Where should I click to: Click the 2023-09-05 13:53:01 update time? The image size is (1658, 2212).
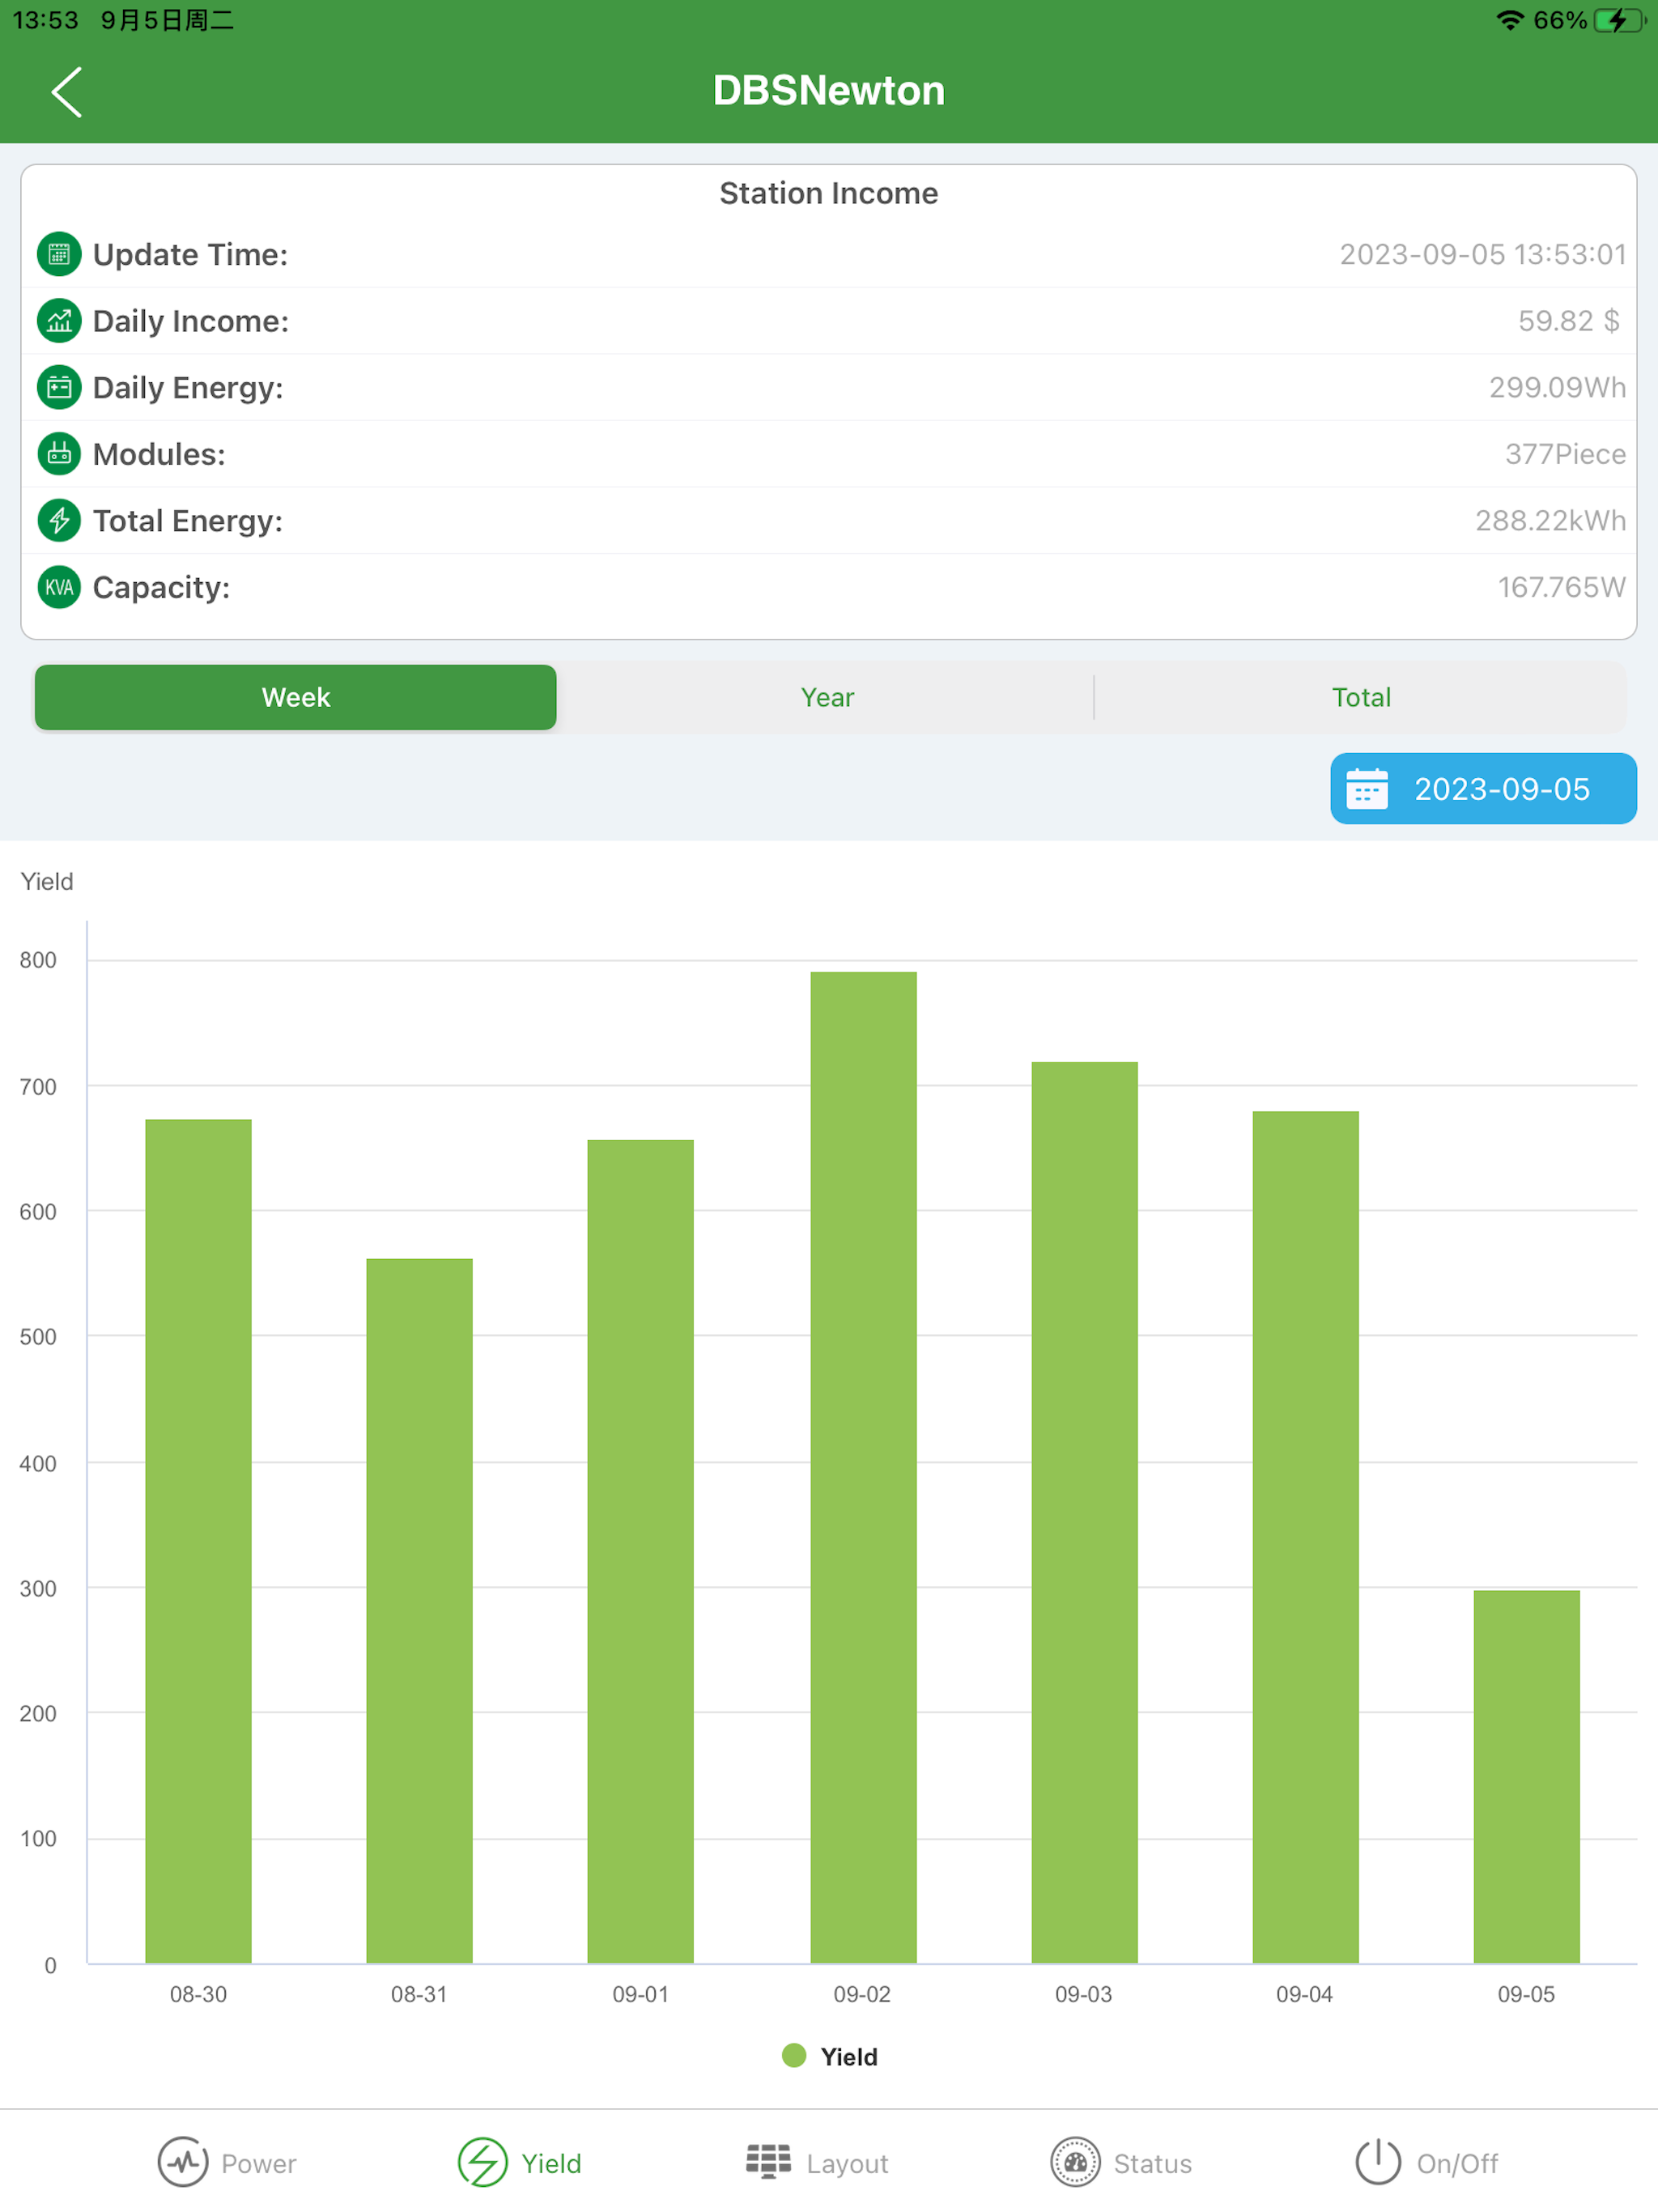tap(1482, 254)
